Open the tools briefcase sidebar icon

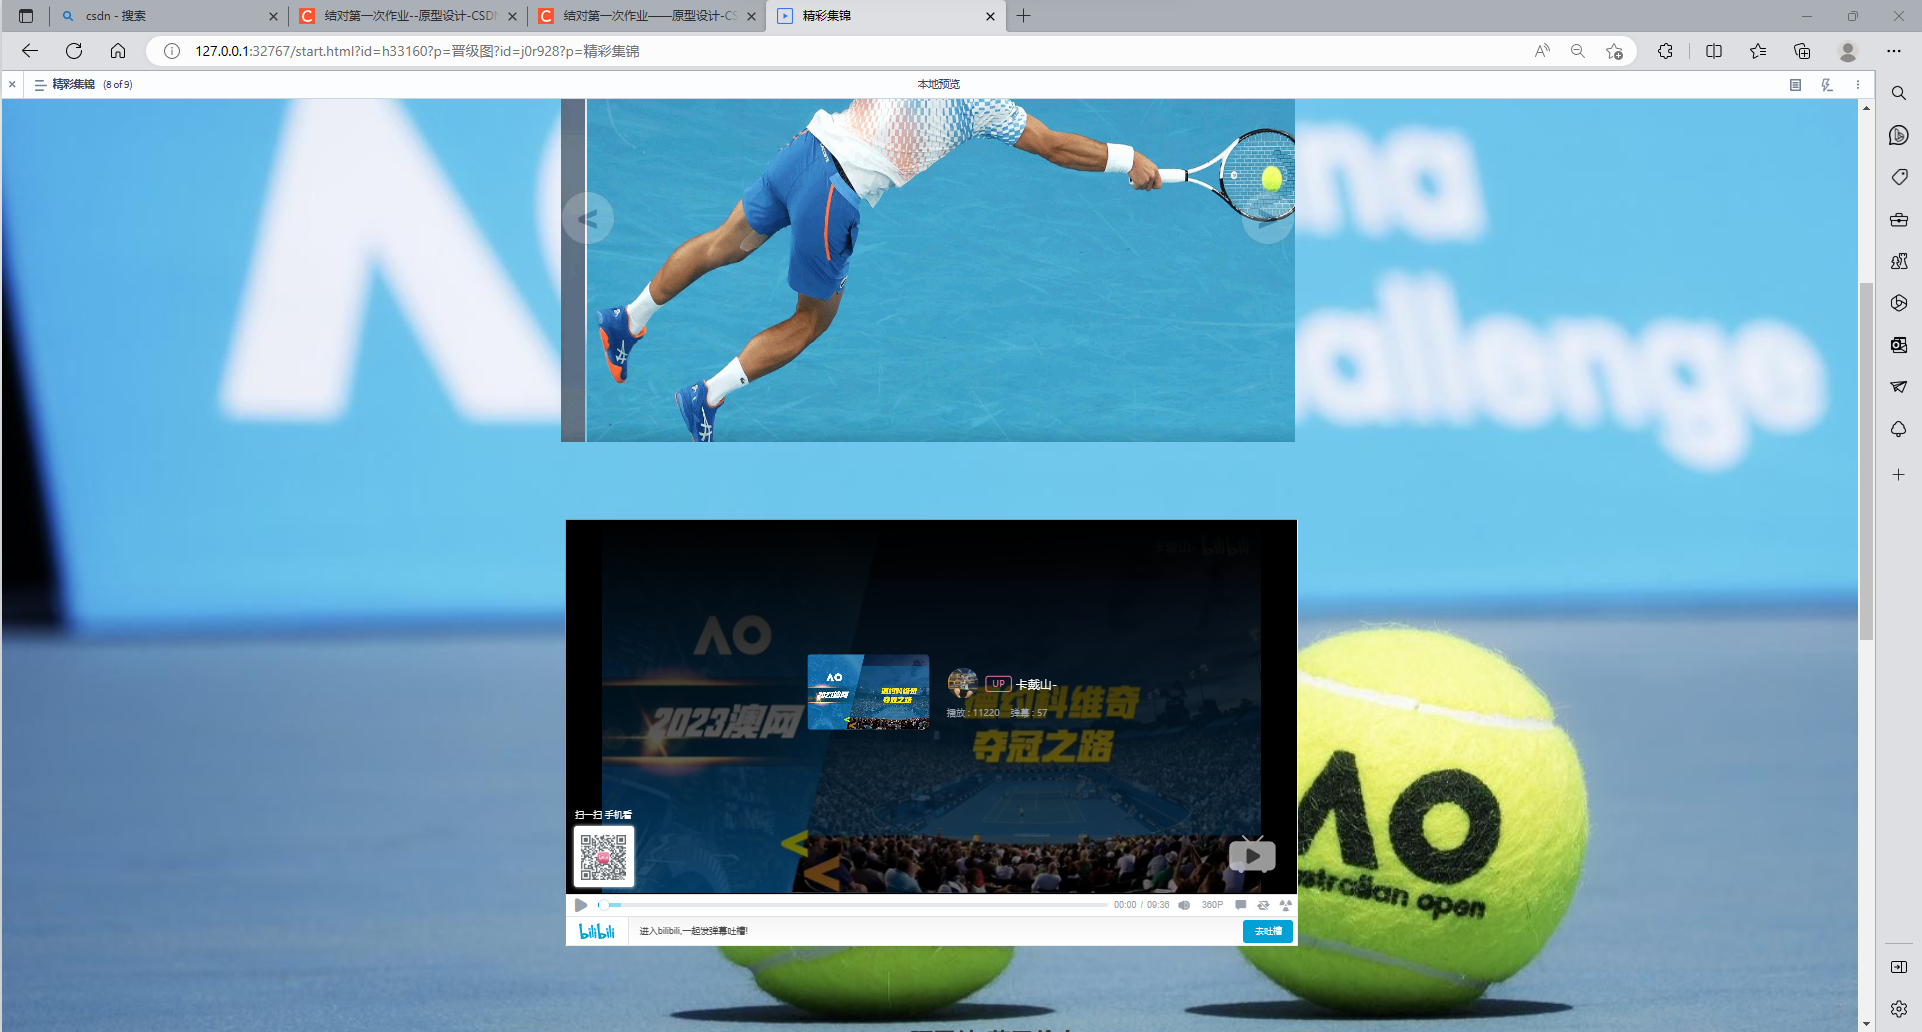coord(1899,219)
